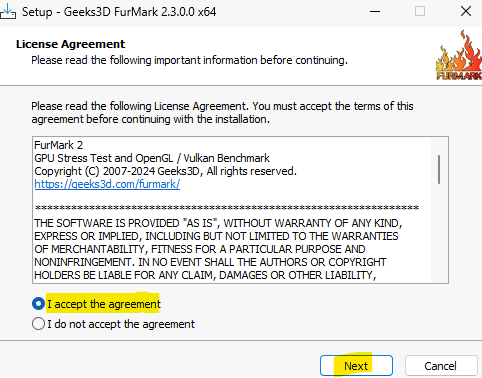Click the 'License Agreement' heading
This screenshot has height=378, width=482.
70,44
